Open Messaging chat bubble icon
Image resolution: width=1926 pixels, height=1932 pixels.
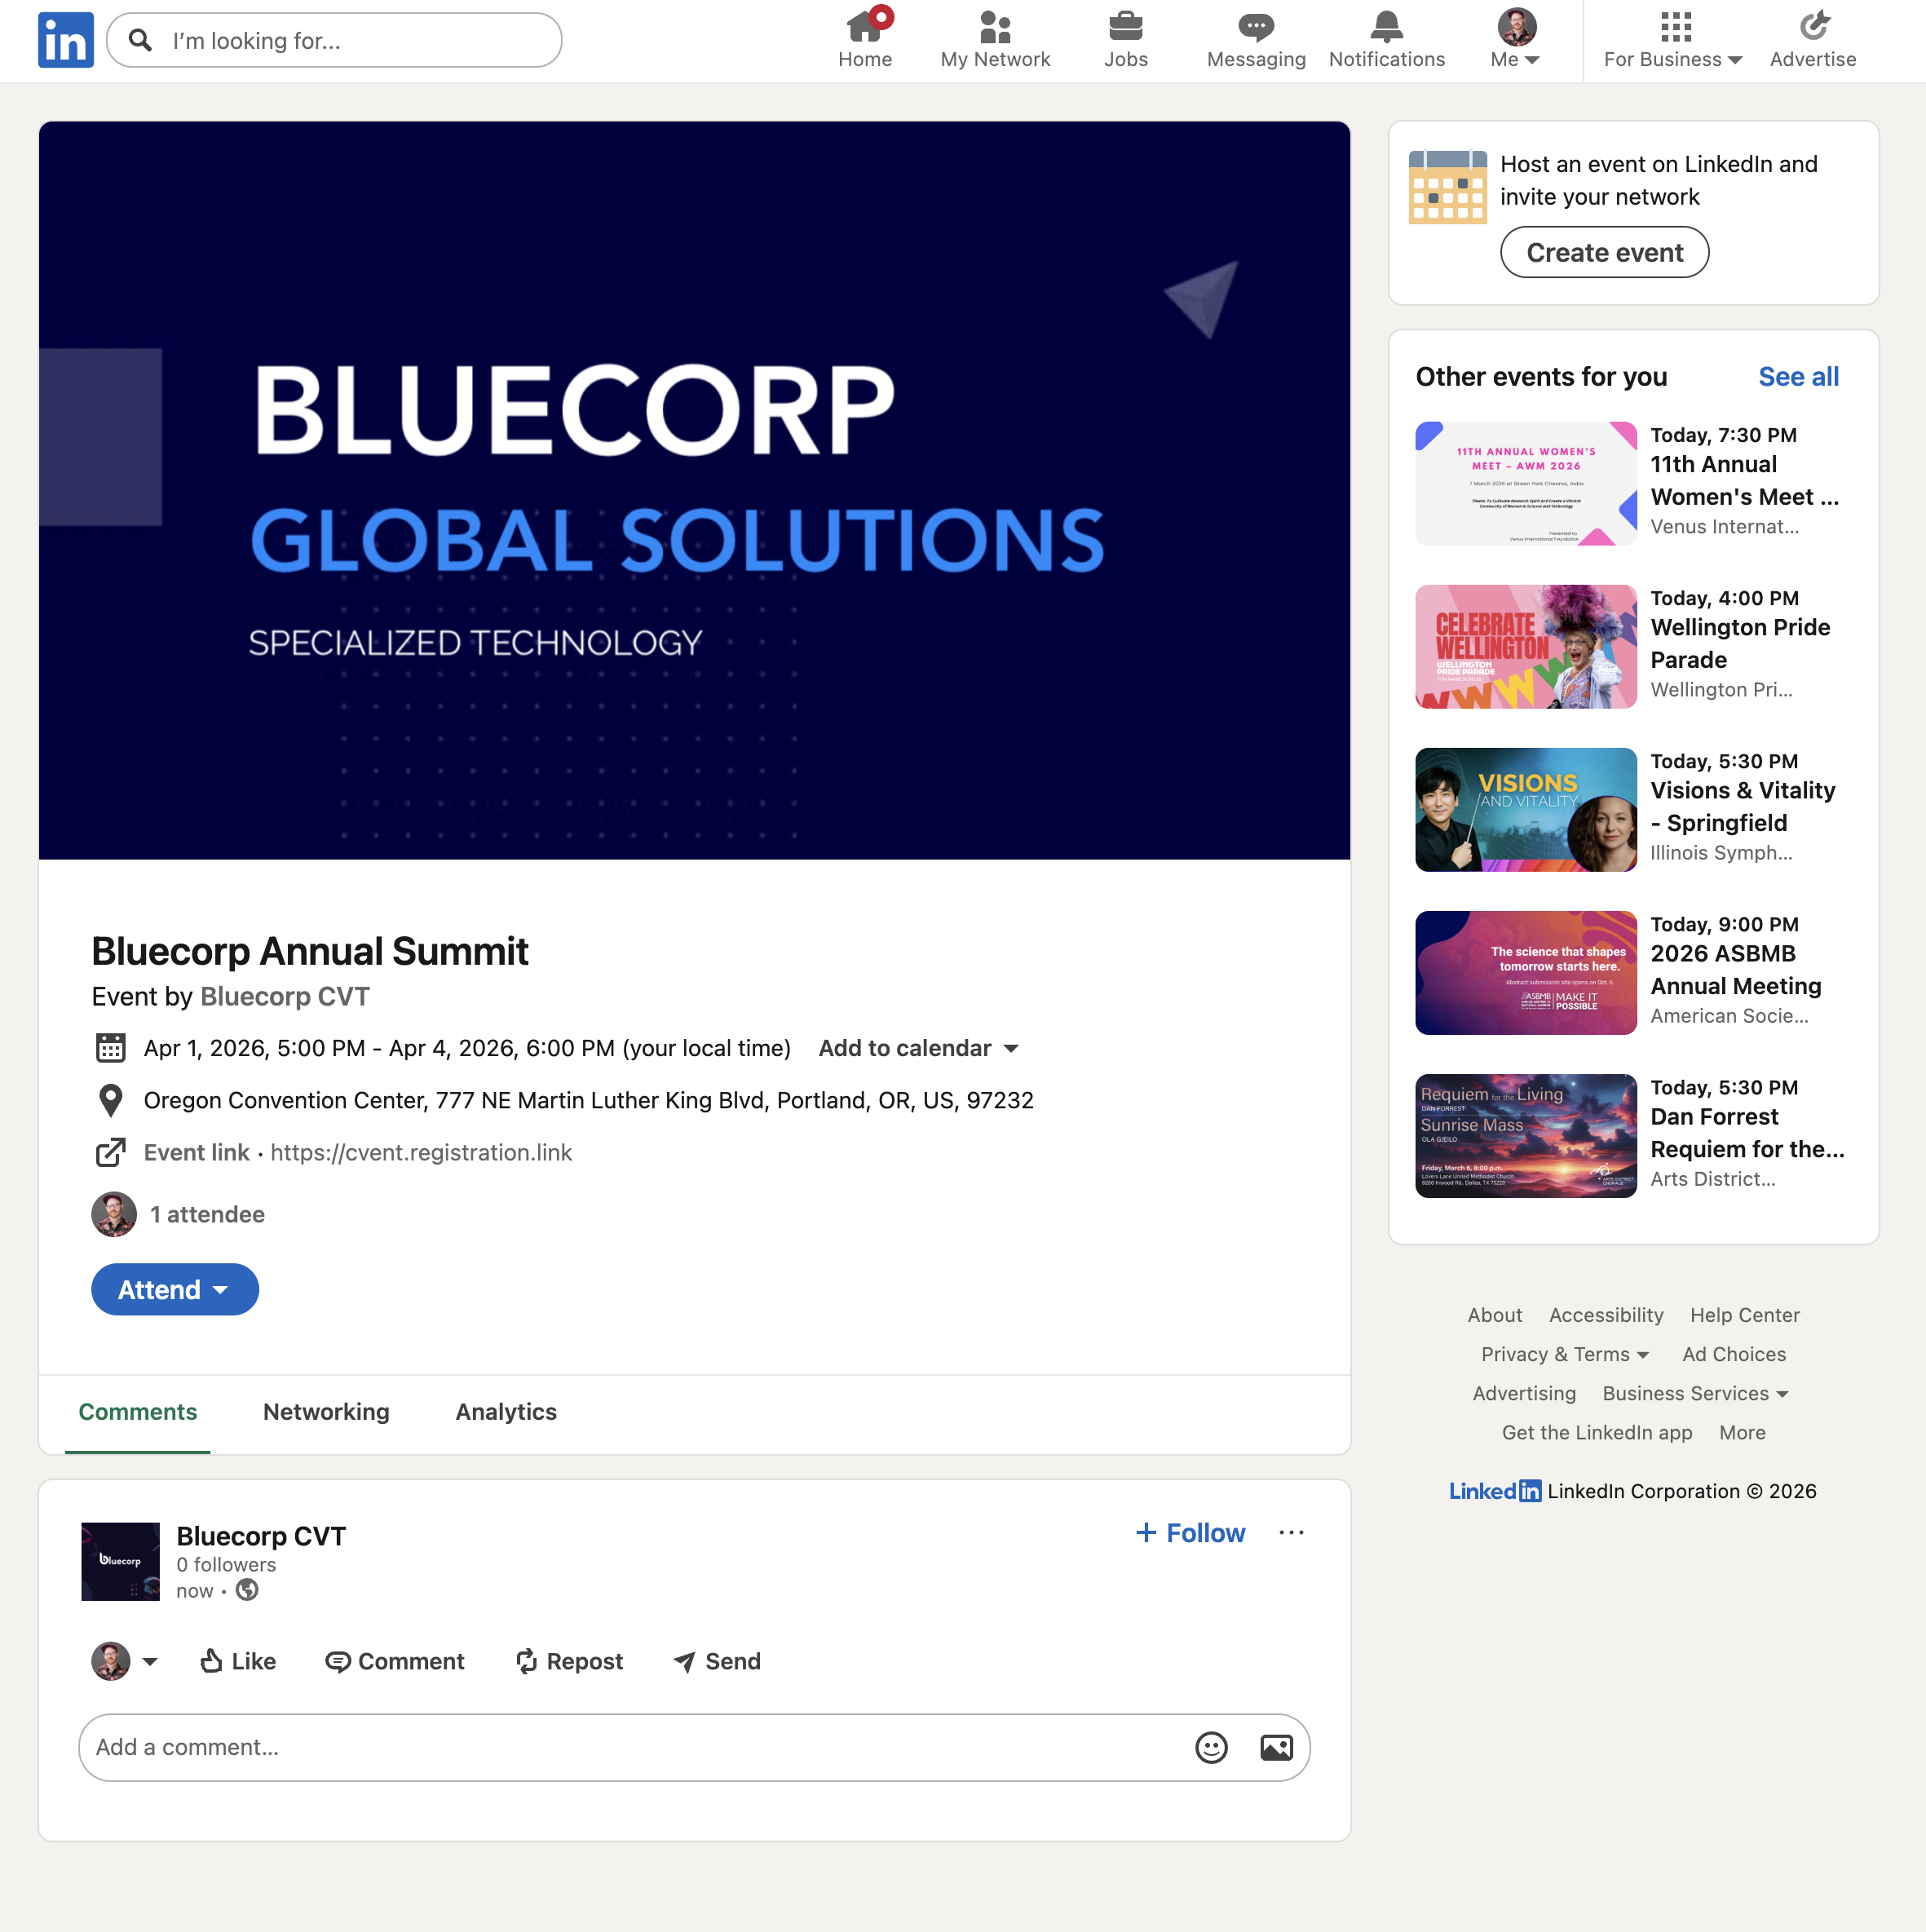[x=1255, y=28]
